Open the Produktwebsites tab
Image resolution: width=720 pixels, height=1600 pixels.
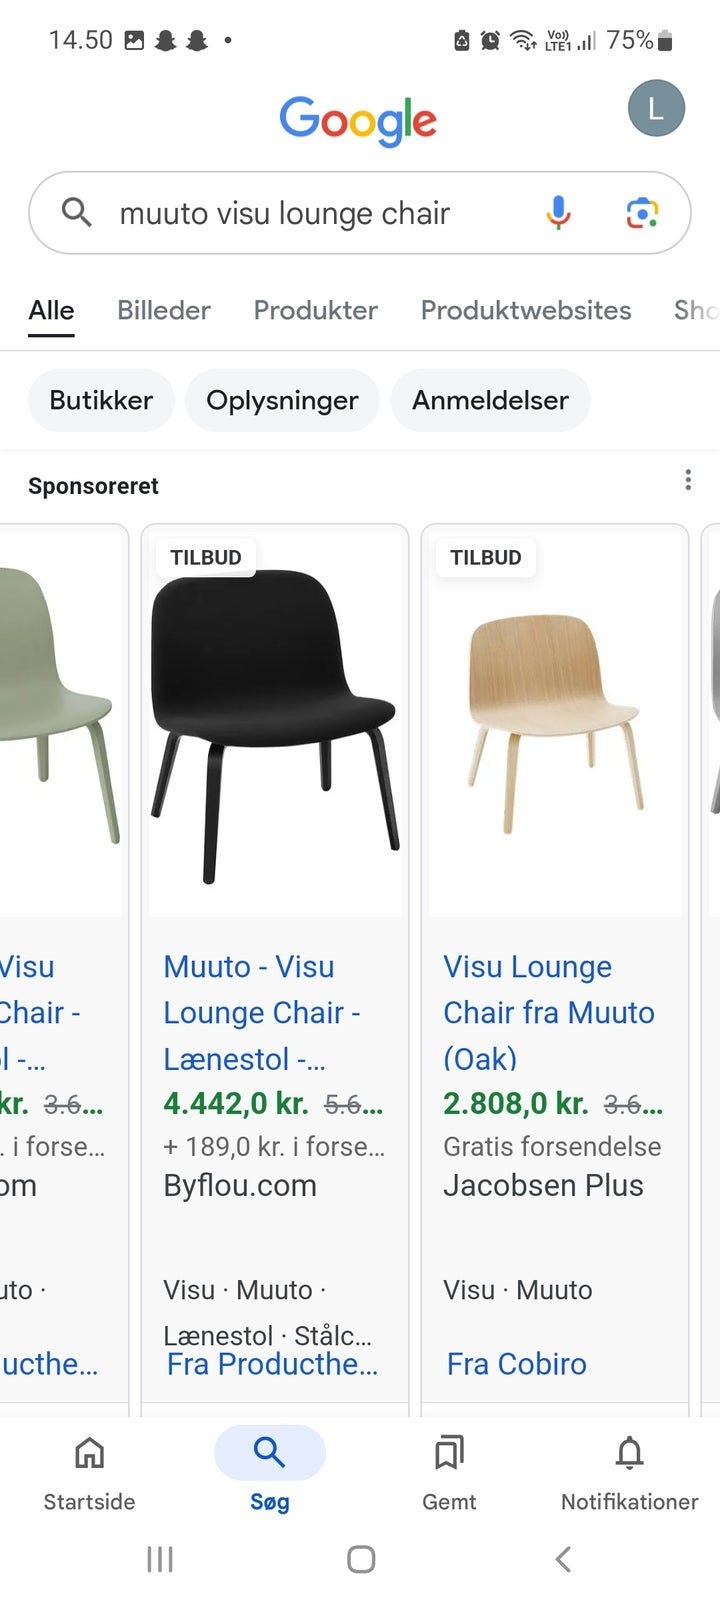tap(526, 310)
